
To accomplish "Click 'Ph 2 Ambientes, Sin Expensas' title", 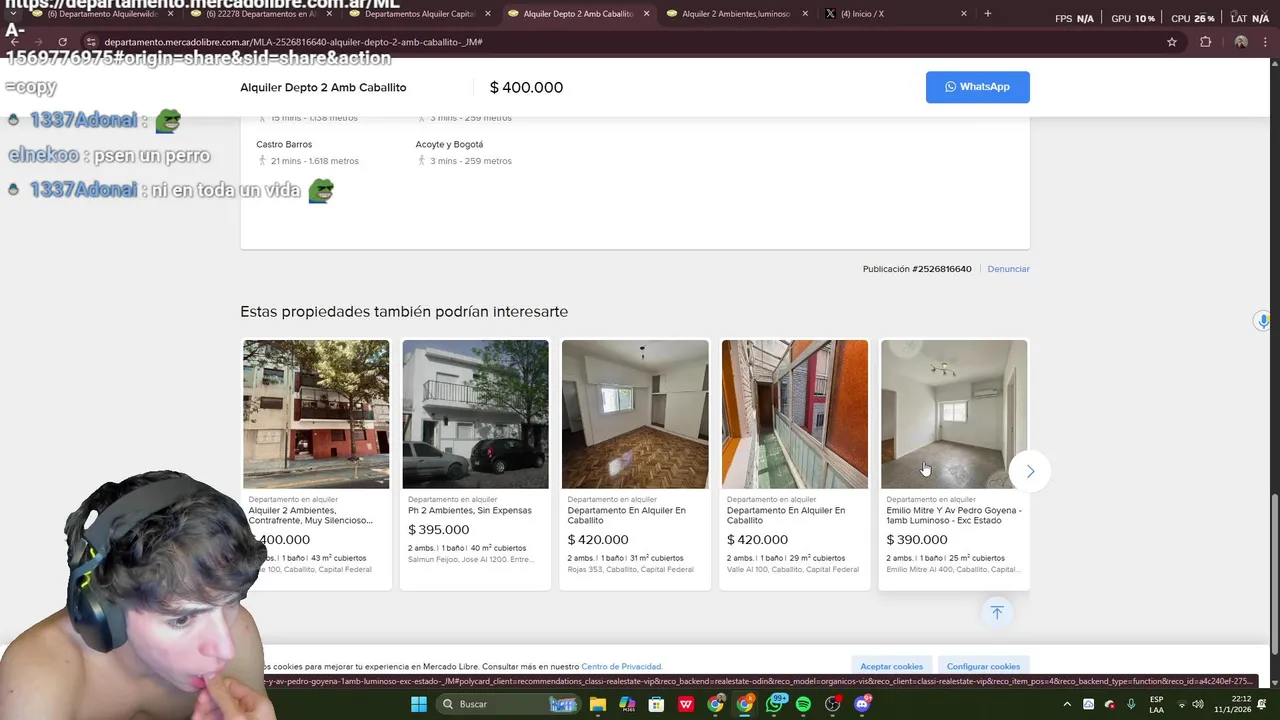I will coord(470,510).
